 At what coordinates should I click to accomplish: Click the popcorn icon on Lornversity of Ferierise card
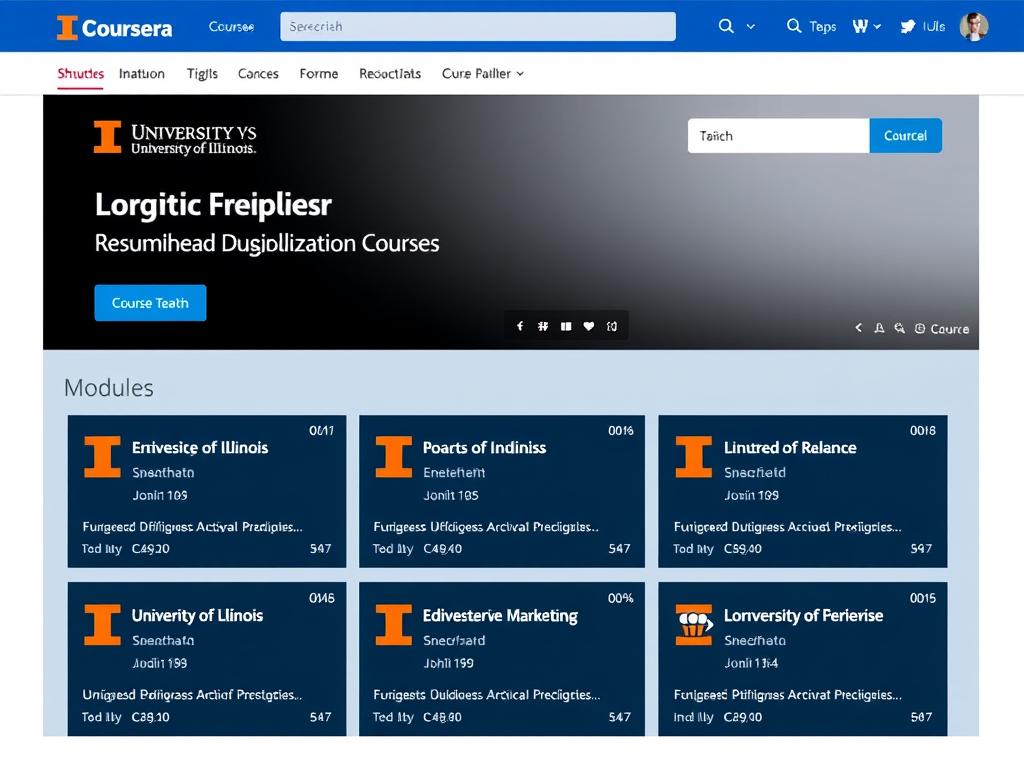694,625
